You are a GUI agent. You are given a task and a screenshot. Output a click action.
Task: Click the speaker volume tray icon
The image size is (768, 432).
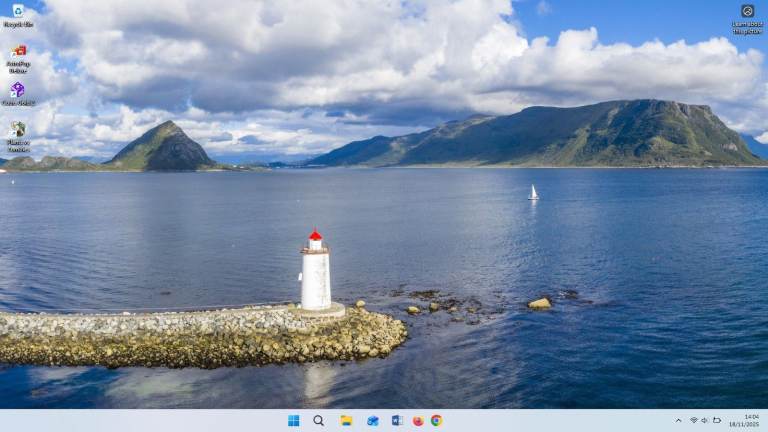click(x=705, y=421)
